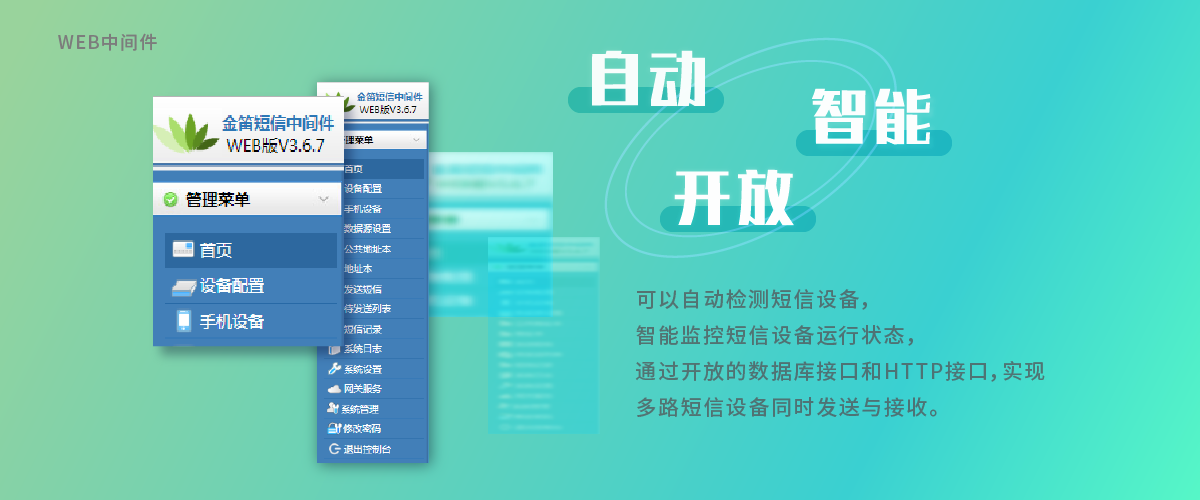Click the wrench icon for 系统设置
The height and width of the screenshot is (500, 1200).
tap(334, 369)
